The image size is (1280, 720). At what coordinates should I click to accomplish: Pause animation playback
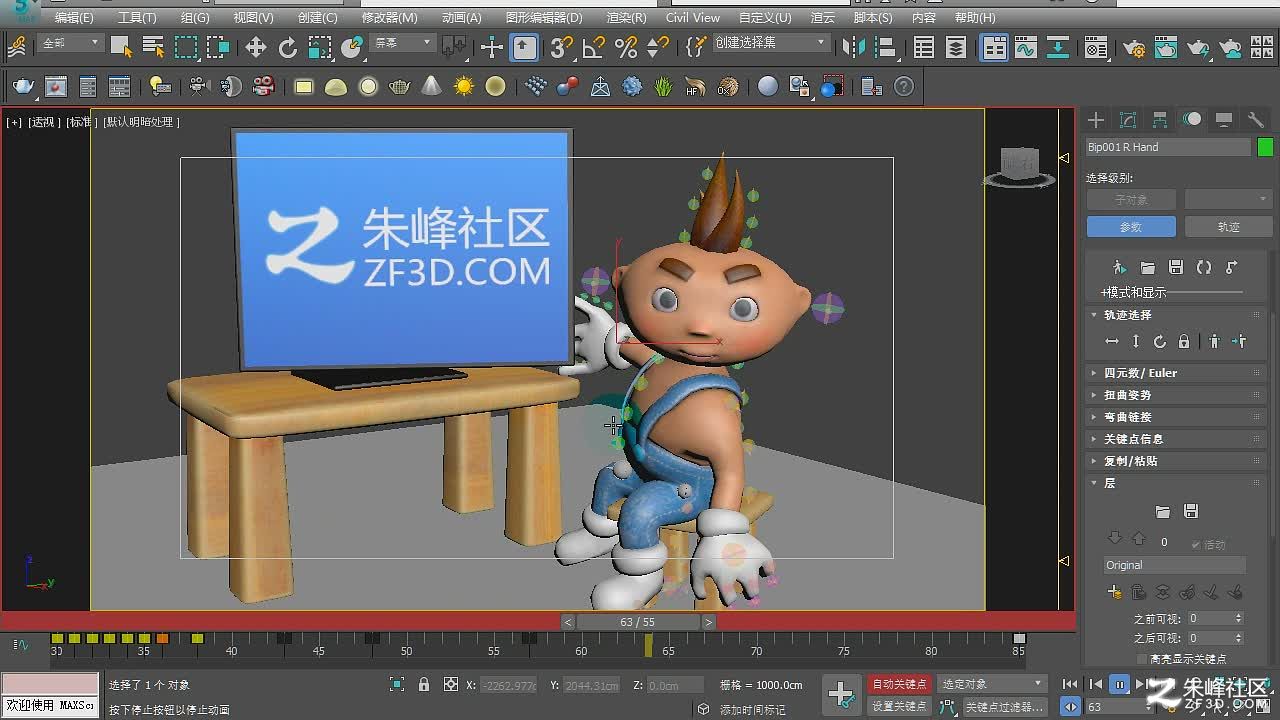click(x=1119, y=684)
